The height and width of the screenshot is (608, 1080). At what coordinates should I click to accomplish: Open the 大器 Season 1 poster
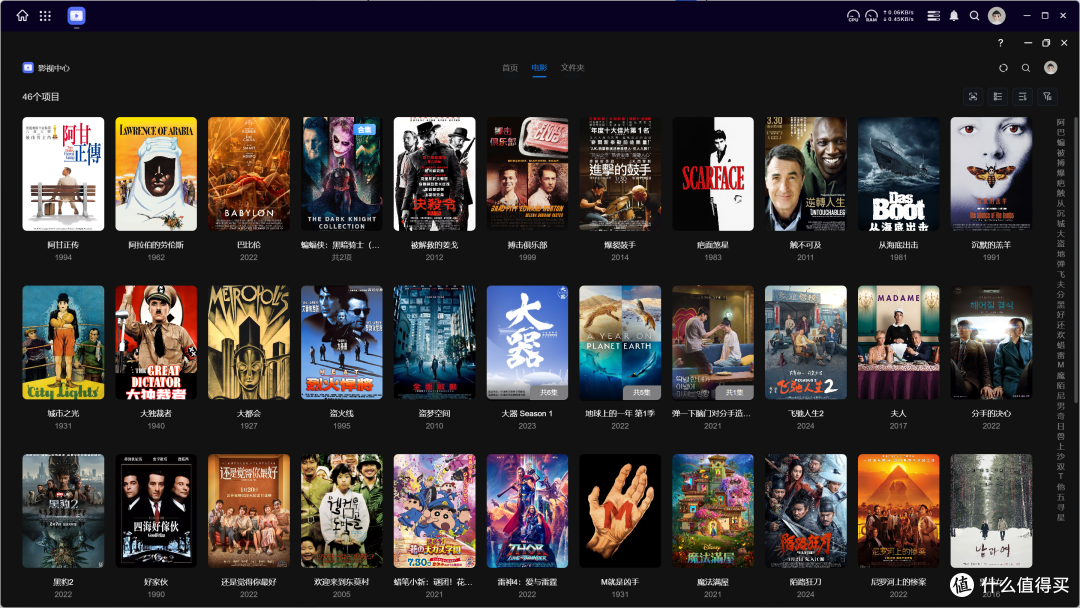click(528, 342)
